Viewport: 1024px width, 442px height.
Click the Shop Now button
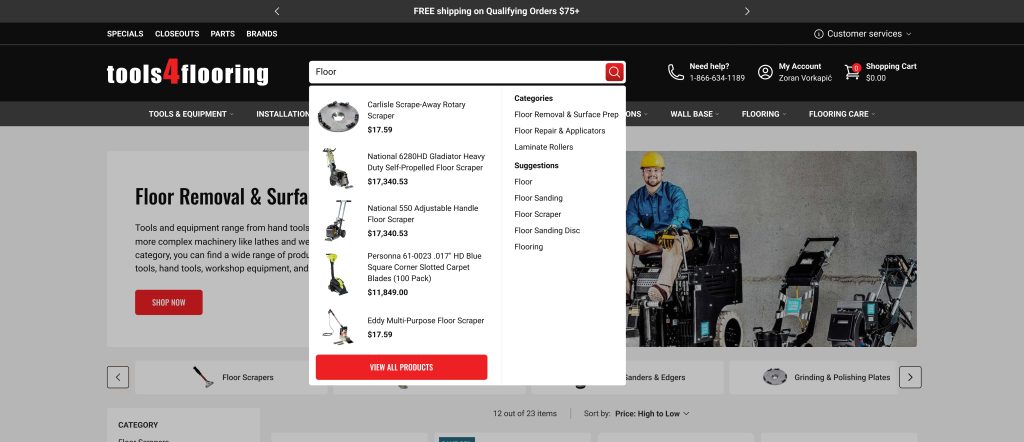(168, 302)
